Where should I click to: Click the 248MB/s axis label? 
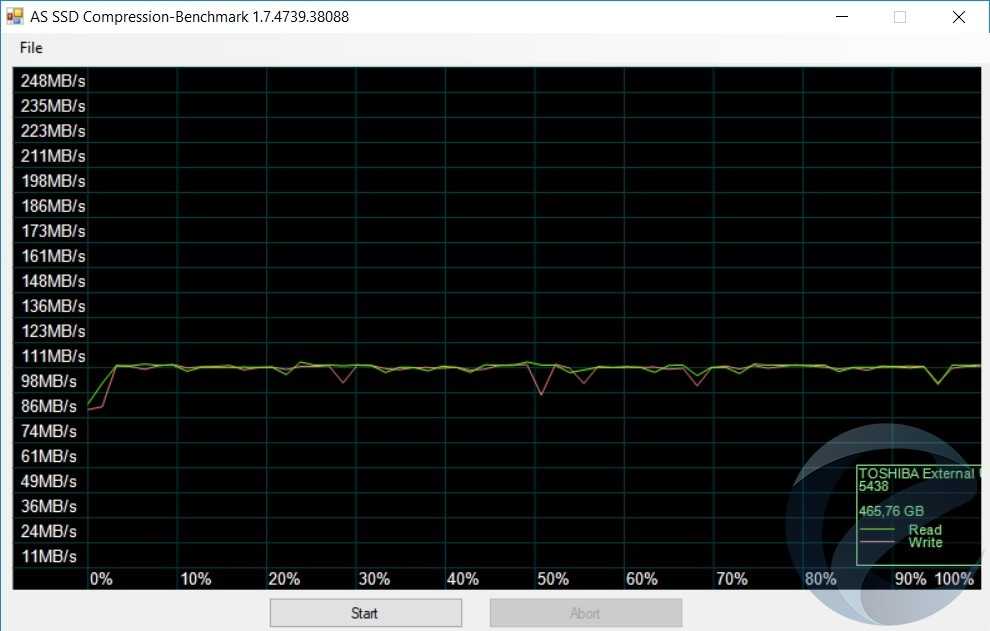pyautogui.click(x=53, y=81)
